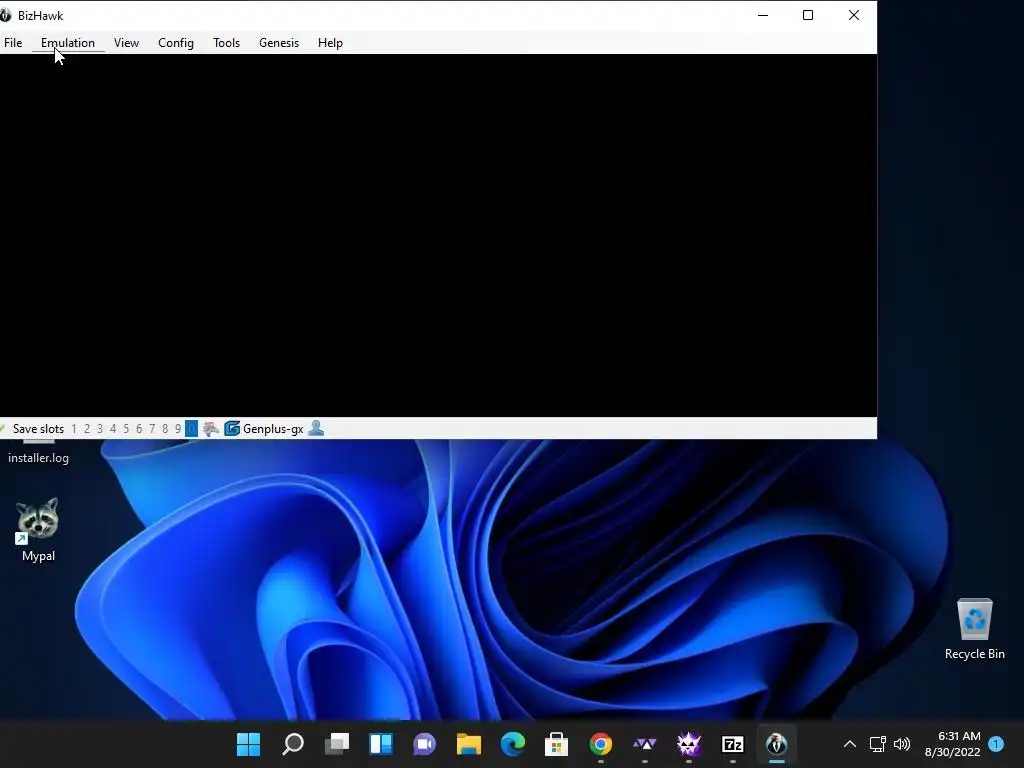Image resolution: width=1024 pixels, height=768 pixels.
Task: Show hidden system tray icons
Action: tap(850, 744)
